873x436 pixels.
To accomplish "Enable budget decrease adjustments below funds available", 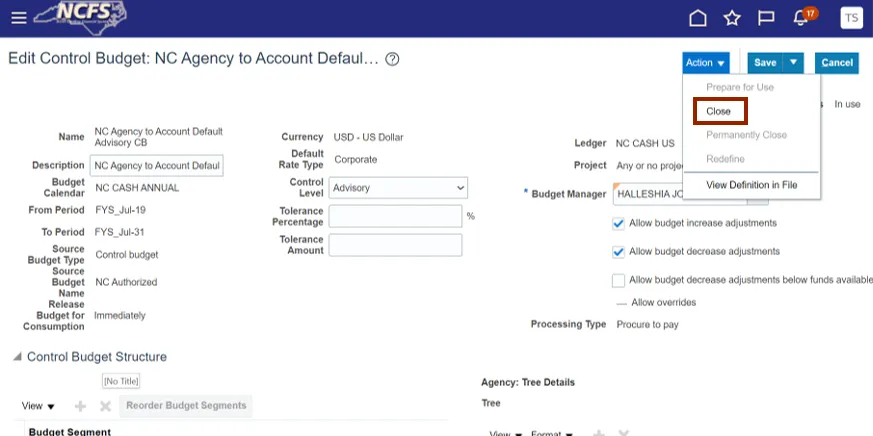I will click(x=618, y=280).
